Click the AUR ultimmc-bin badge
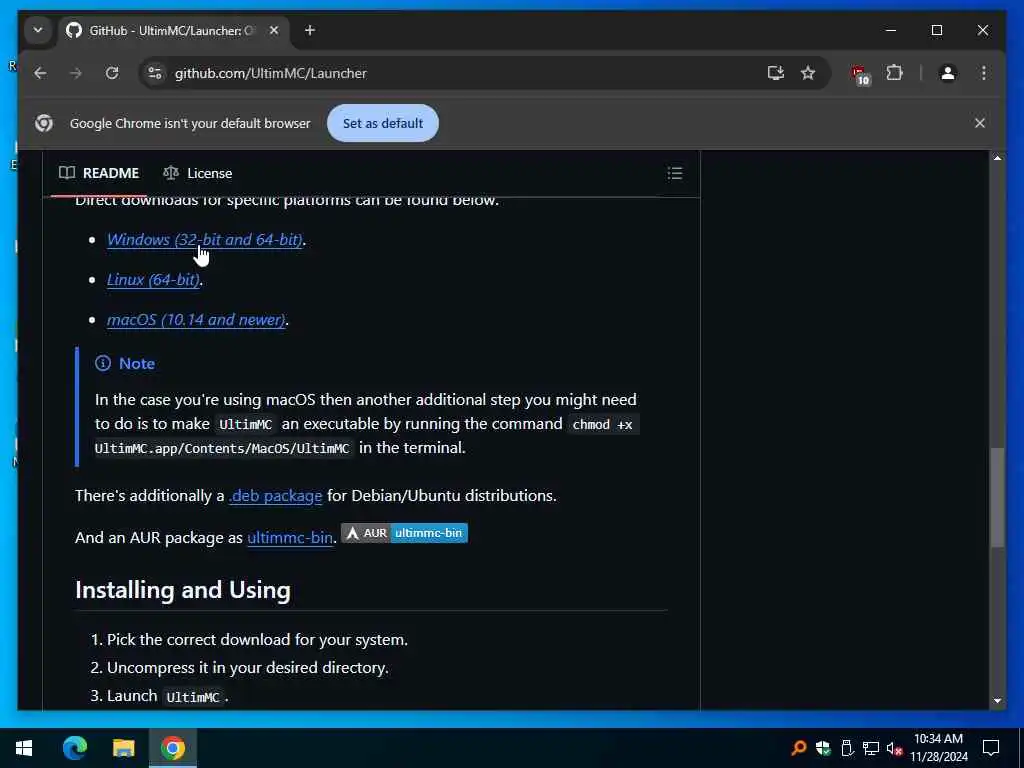 coord(404,533)
